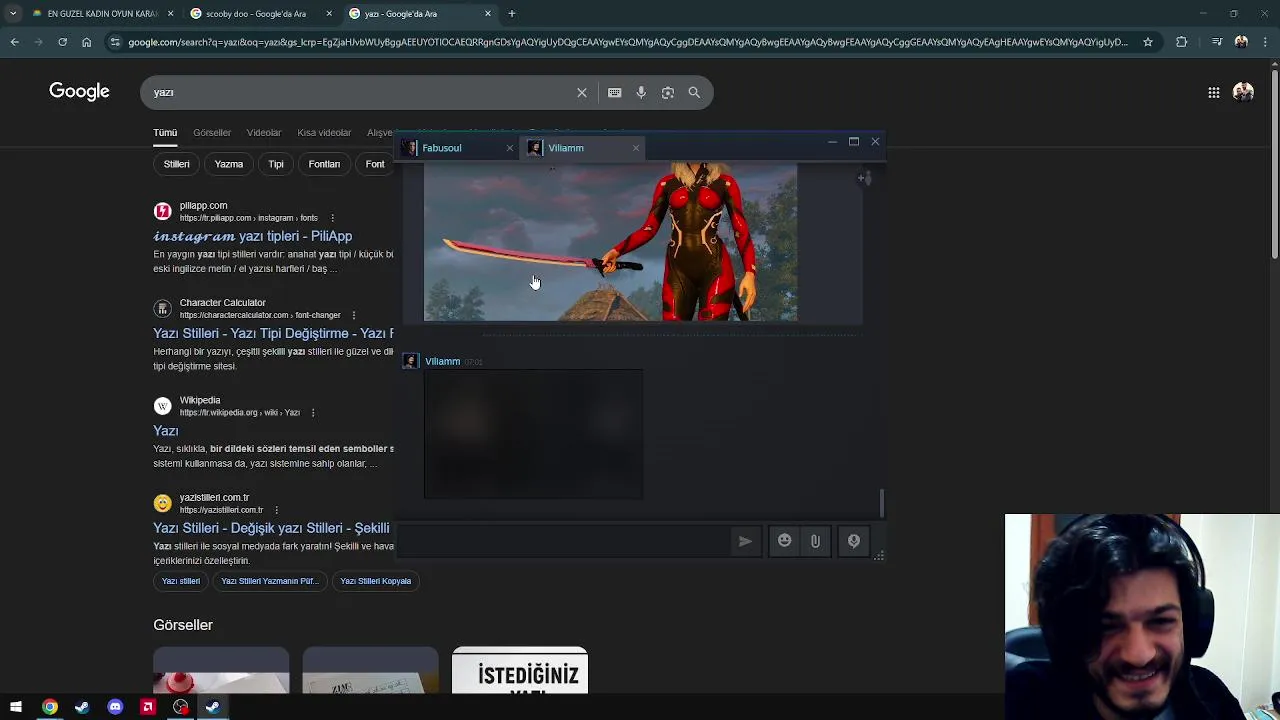
Task: Click the Font filter chip
Action: [375, 164]
